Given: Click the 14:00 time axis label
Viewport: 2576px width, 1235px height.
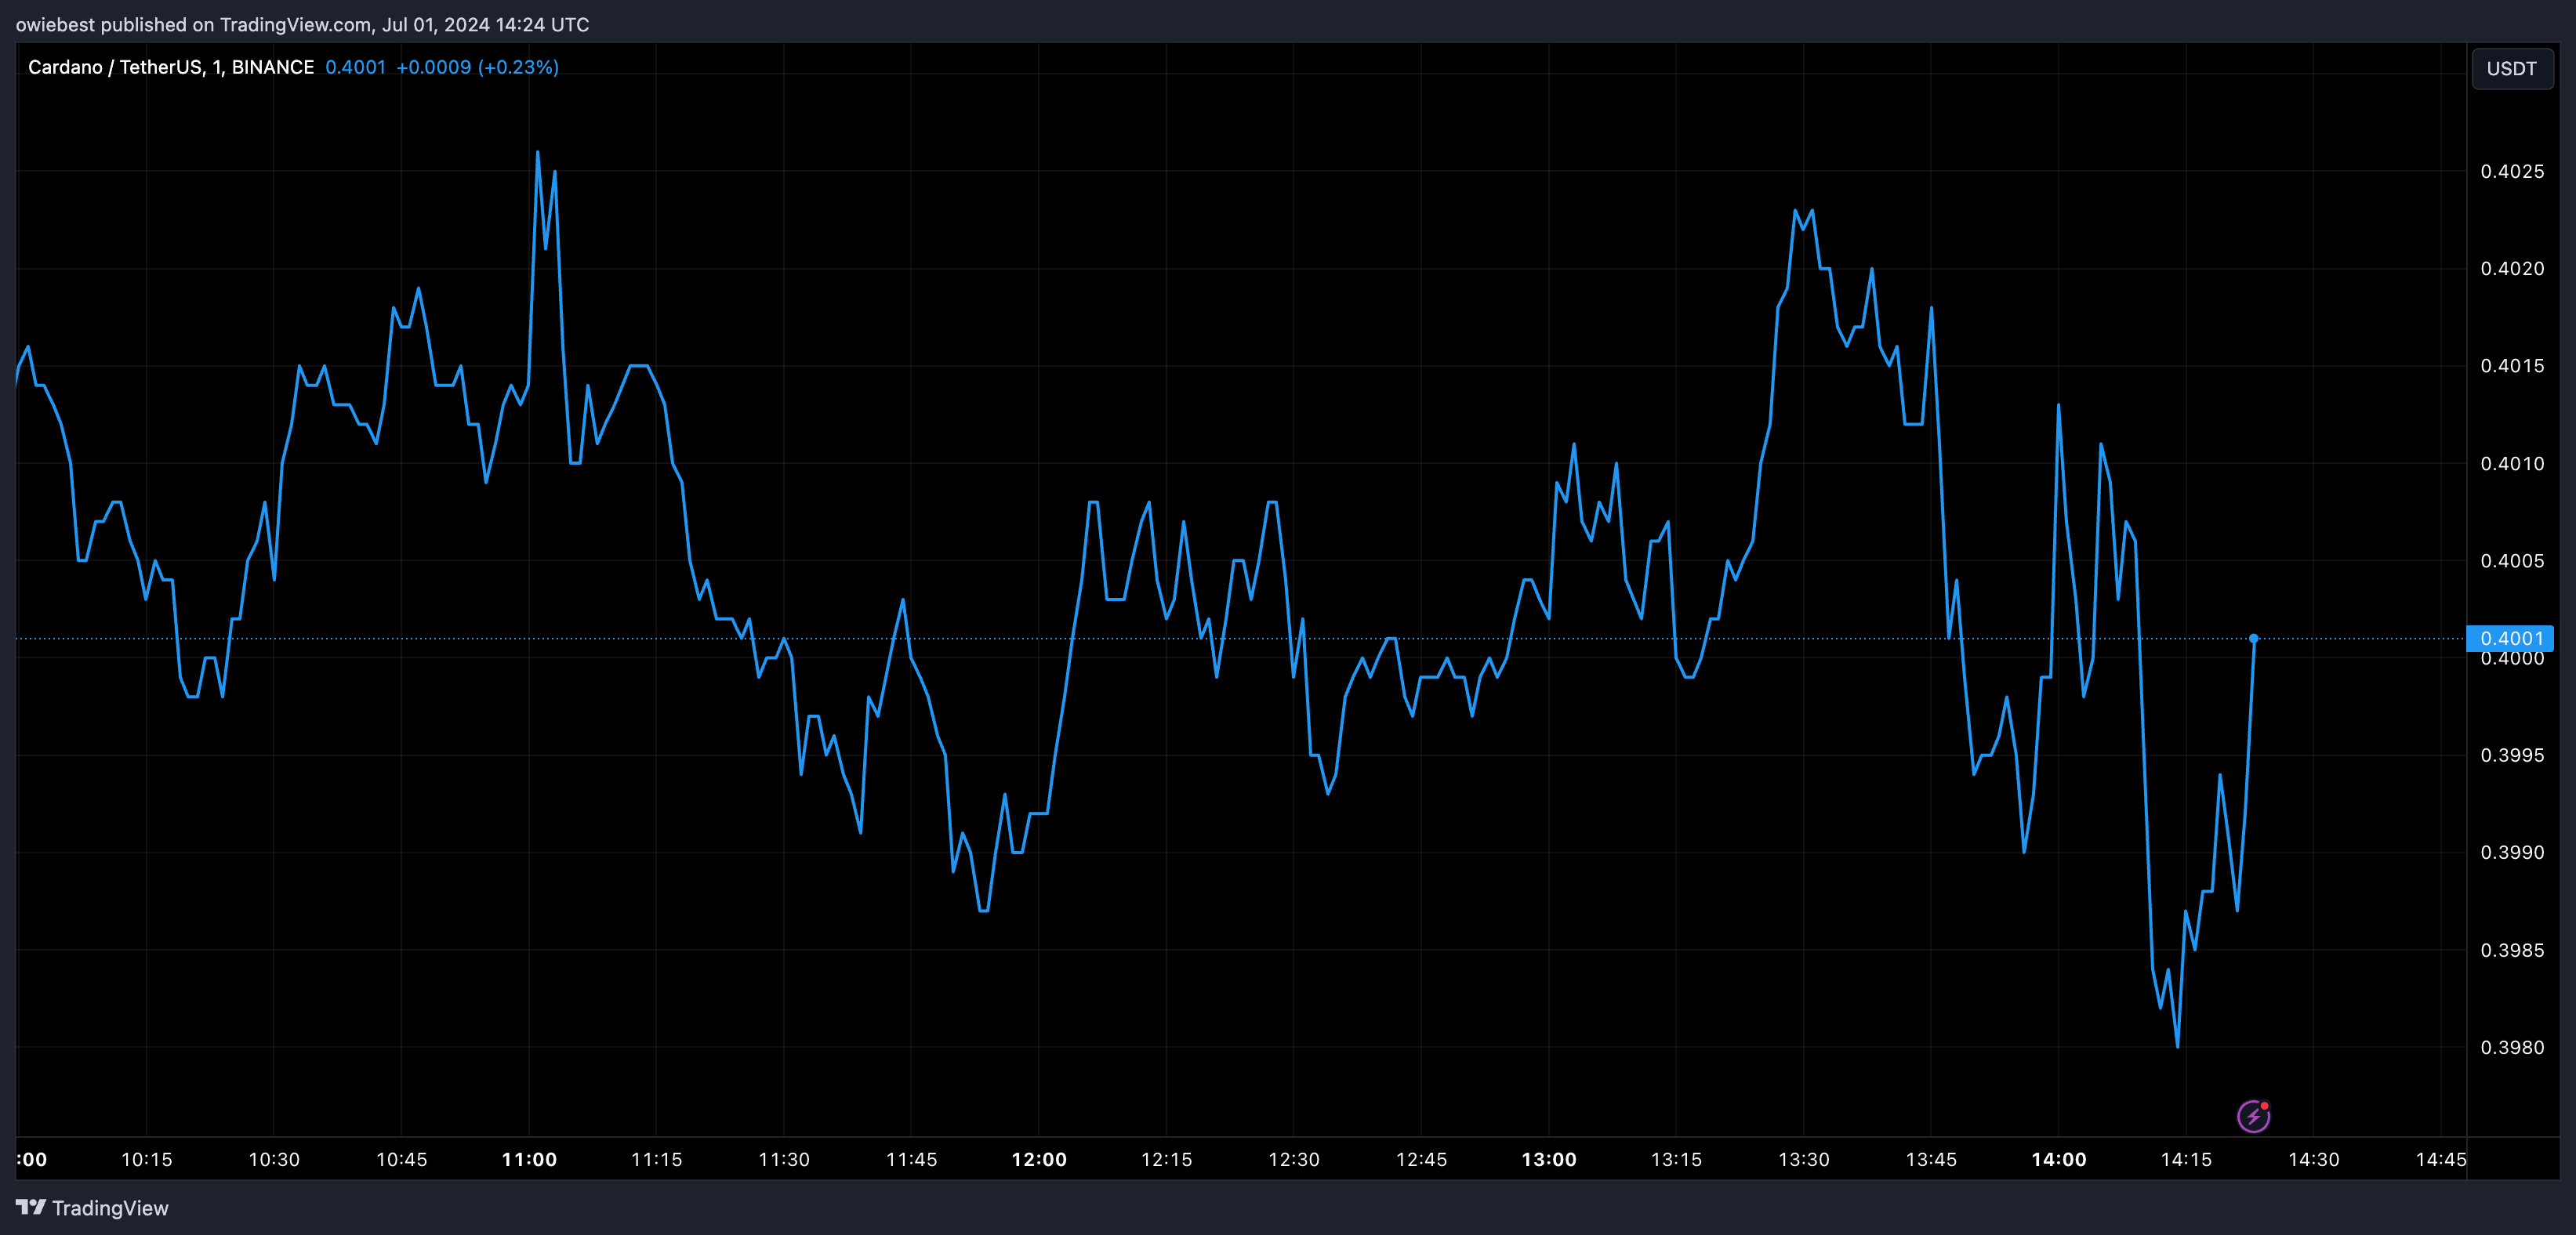Looking at the screenshot, I should 2059,1159.
